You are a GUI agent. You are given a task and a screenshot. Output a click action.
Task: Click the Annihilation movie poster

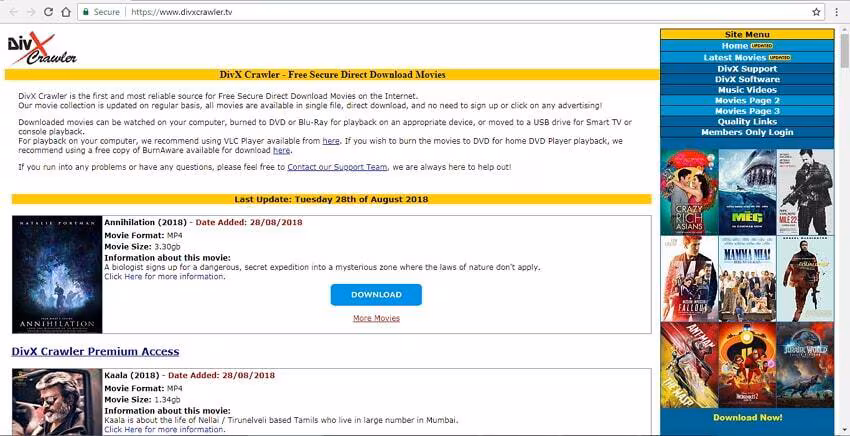(x=57, y=274)
